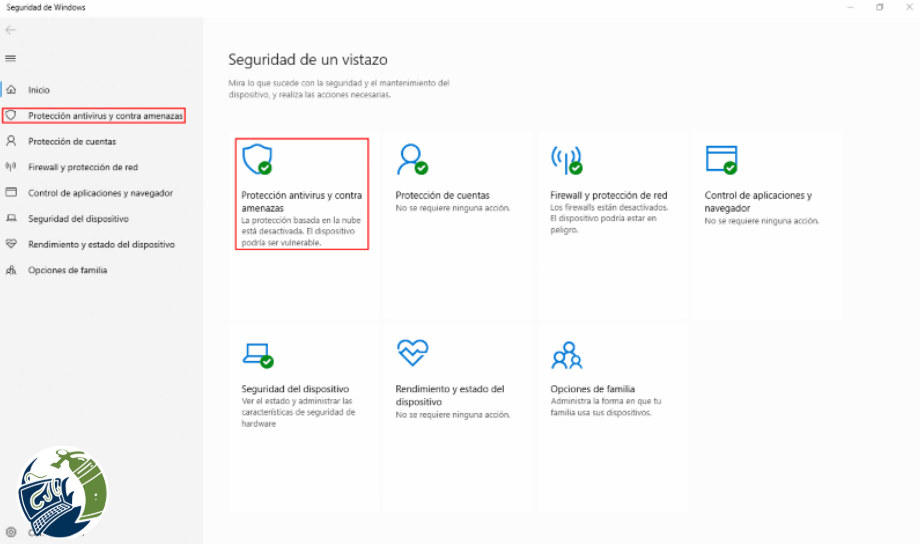The width and height of the screenshot is (920, 544).
Task: Click 'Ver el estado y administrar' hardware description
Action: (298, 412)
